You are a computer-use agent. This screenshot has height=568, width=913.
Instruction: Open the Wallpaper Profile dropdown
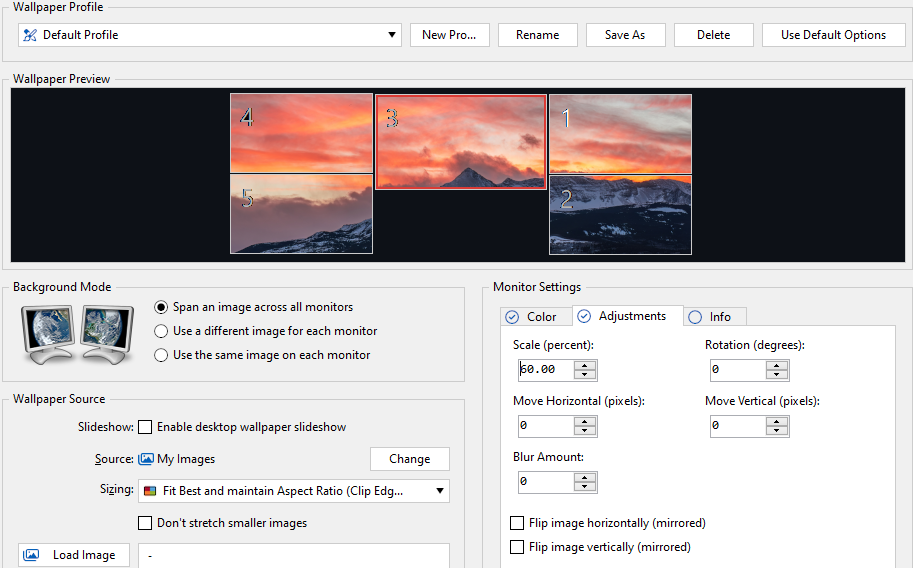[392, 35]
